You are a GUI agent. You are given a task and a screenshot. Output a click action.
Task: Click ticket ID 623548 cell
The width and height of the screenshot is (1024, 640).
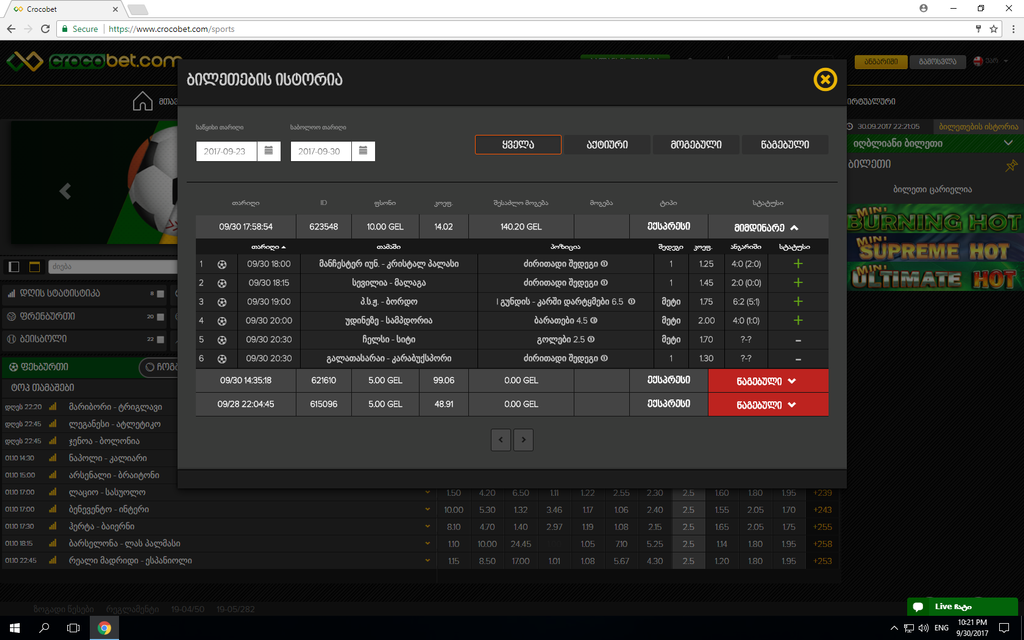click(323, 227)
